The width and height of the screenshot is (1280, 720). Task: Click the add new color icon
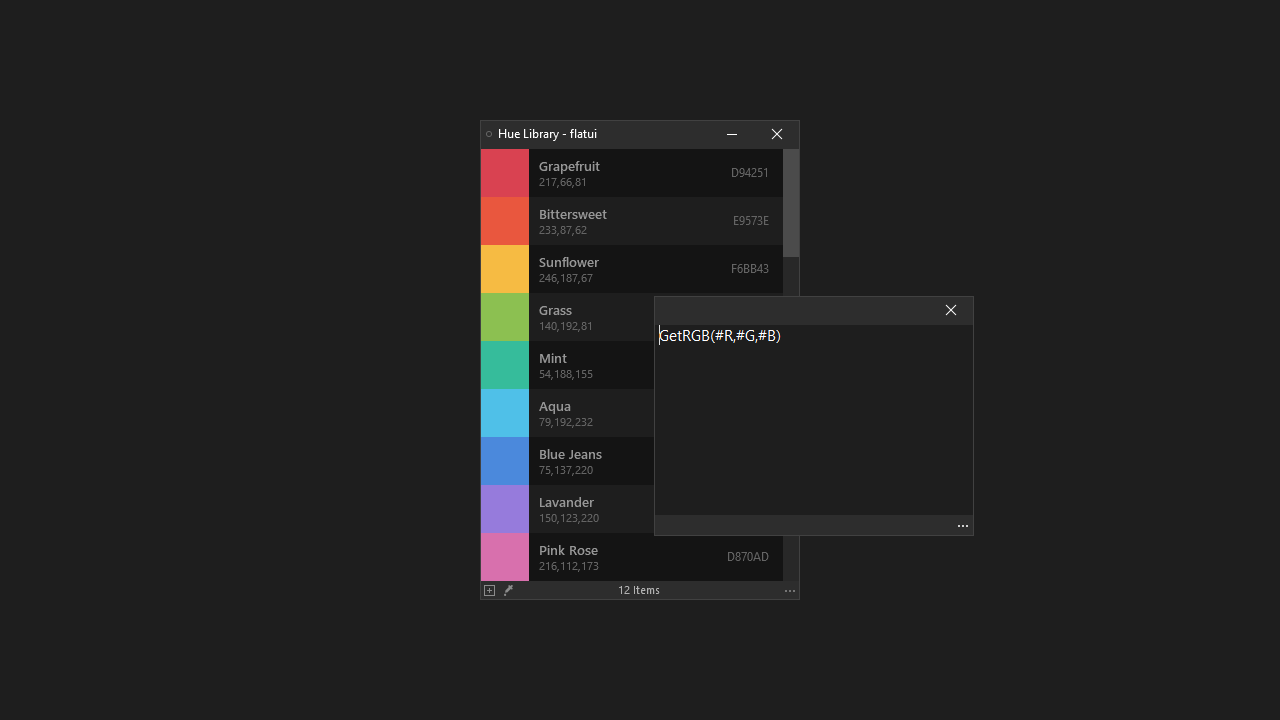[x=489, y=590]
